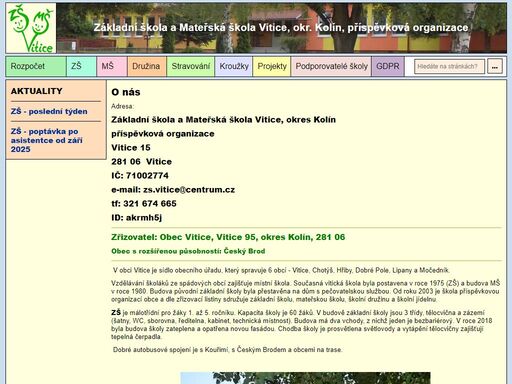512x384 pixels.
Task: Click the photo below the article text
Action: pyautogui.click(x=305, y=378)
